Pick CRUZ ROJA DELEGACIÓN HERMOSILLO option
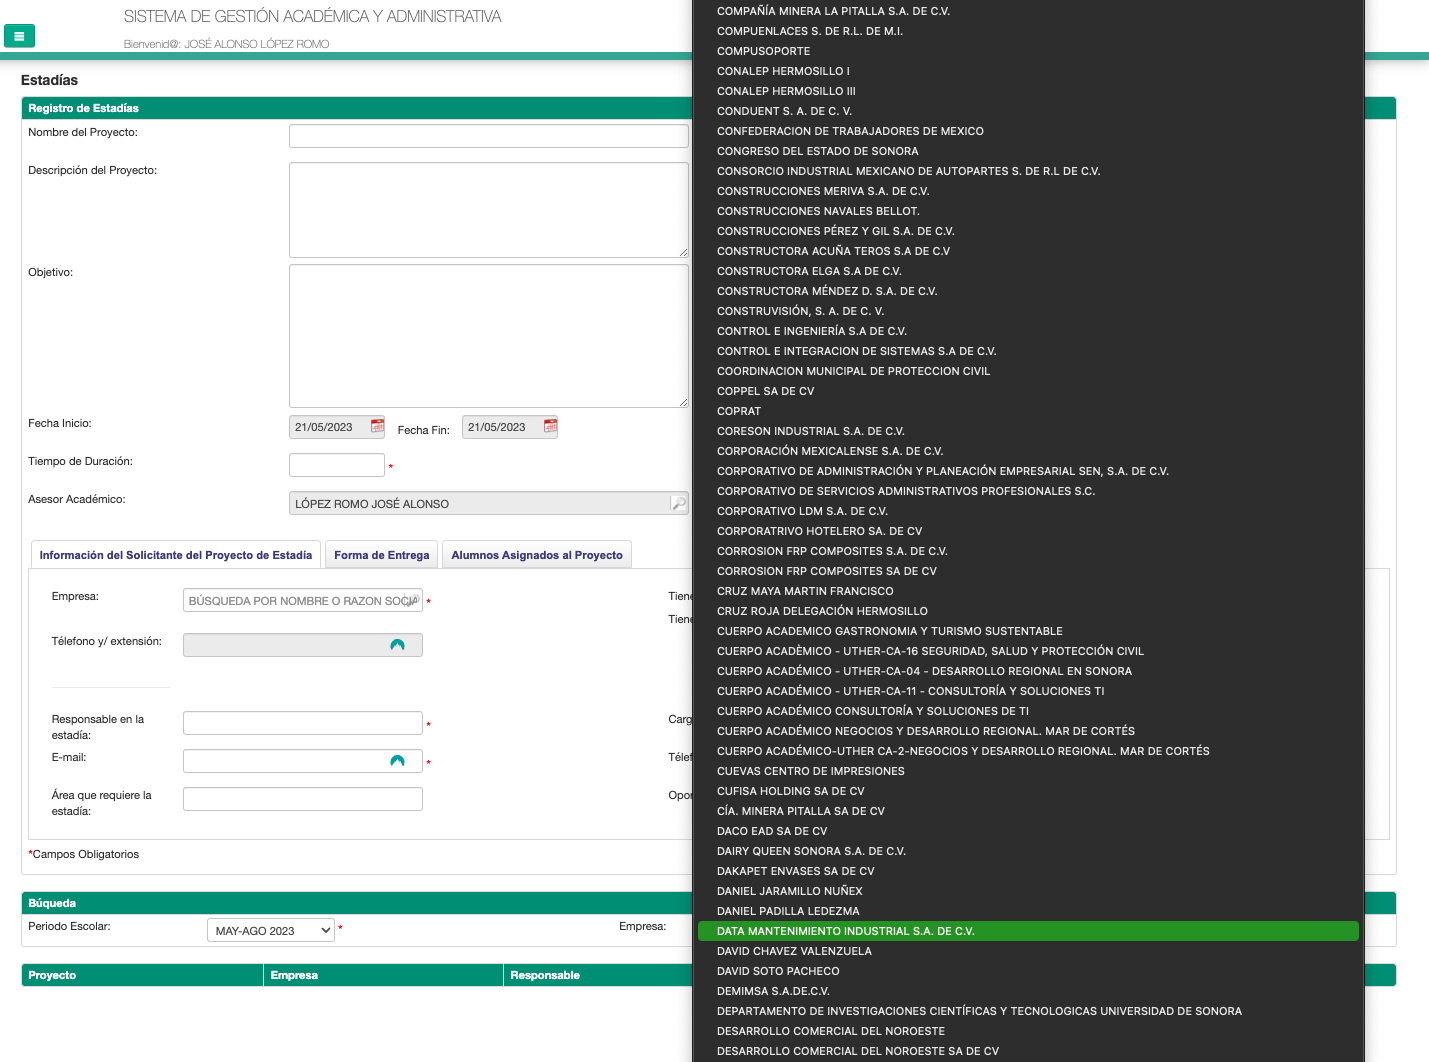The height and width of the screenshot is (1062, 1429). pyautogui.click(x=822, y=611)
